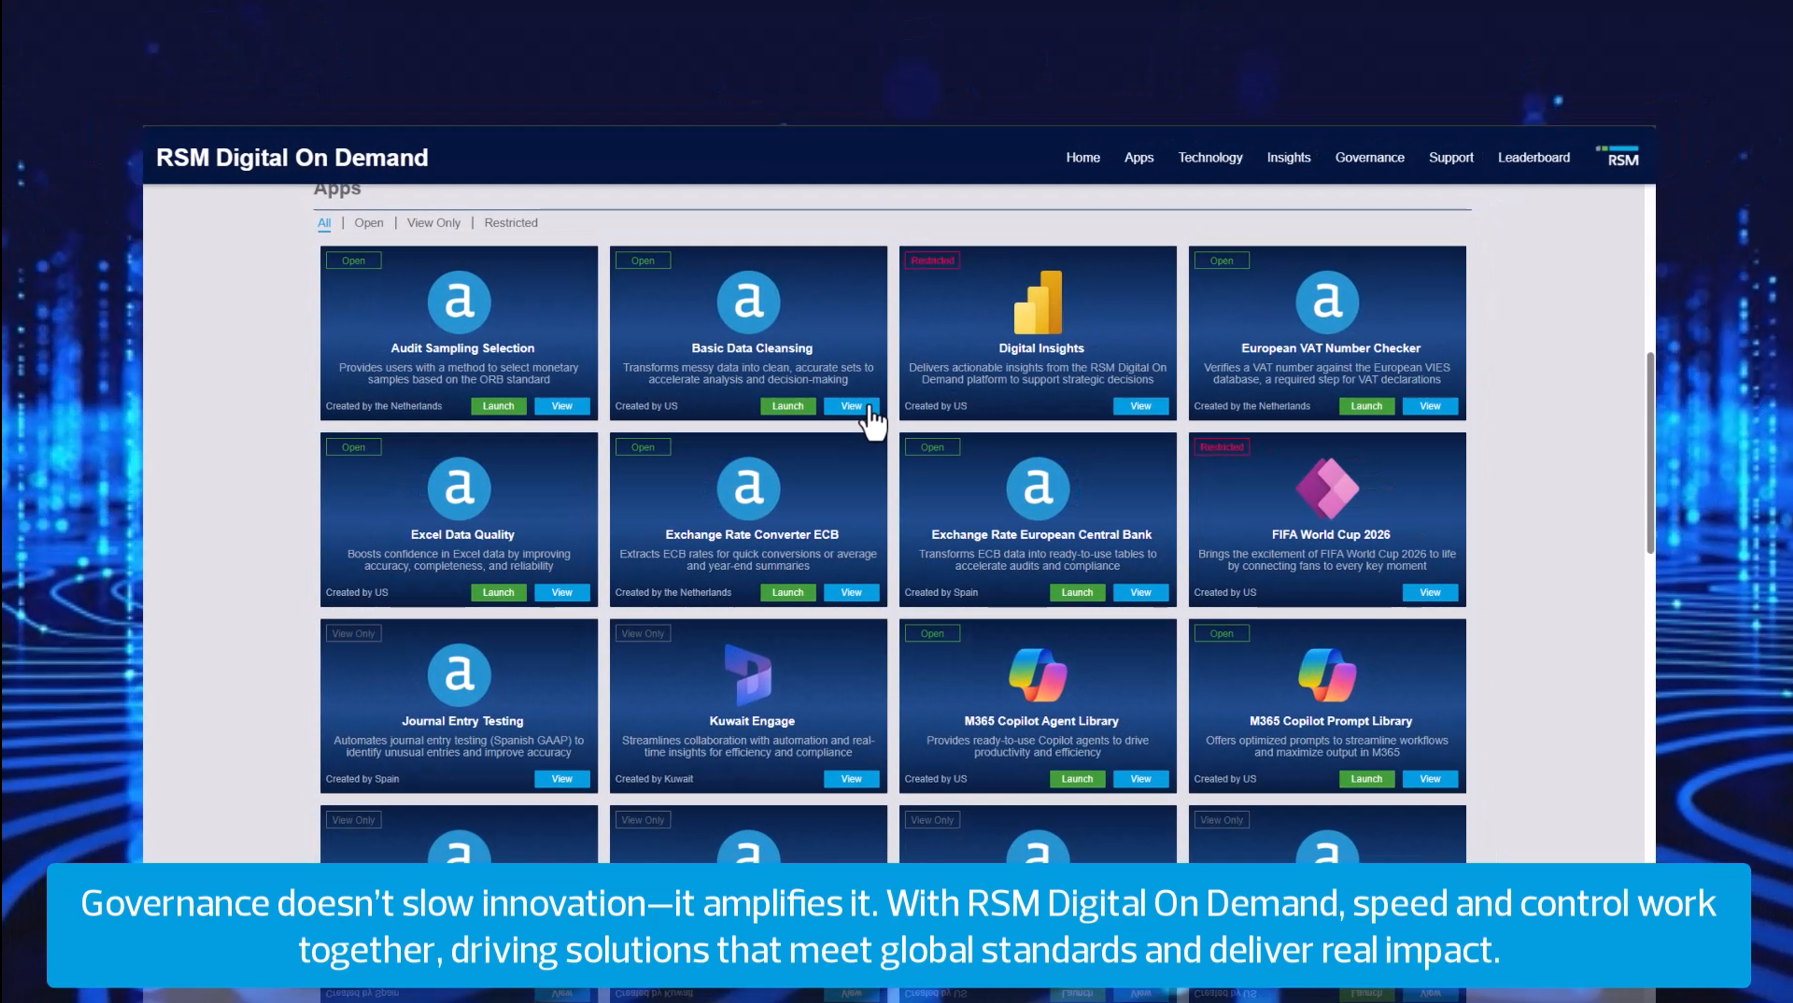Click the M365 Copilot Agent Library icon
Viewport: 1793px width, 1003px height.
coord(1038,674)
